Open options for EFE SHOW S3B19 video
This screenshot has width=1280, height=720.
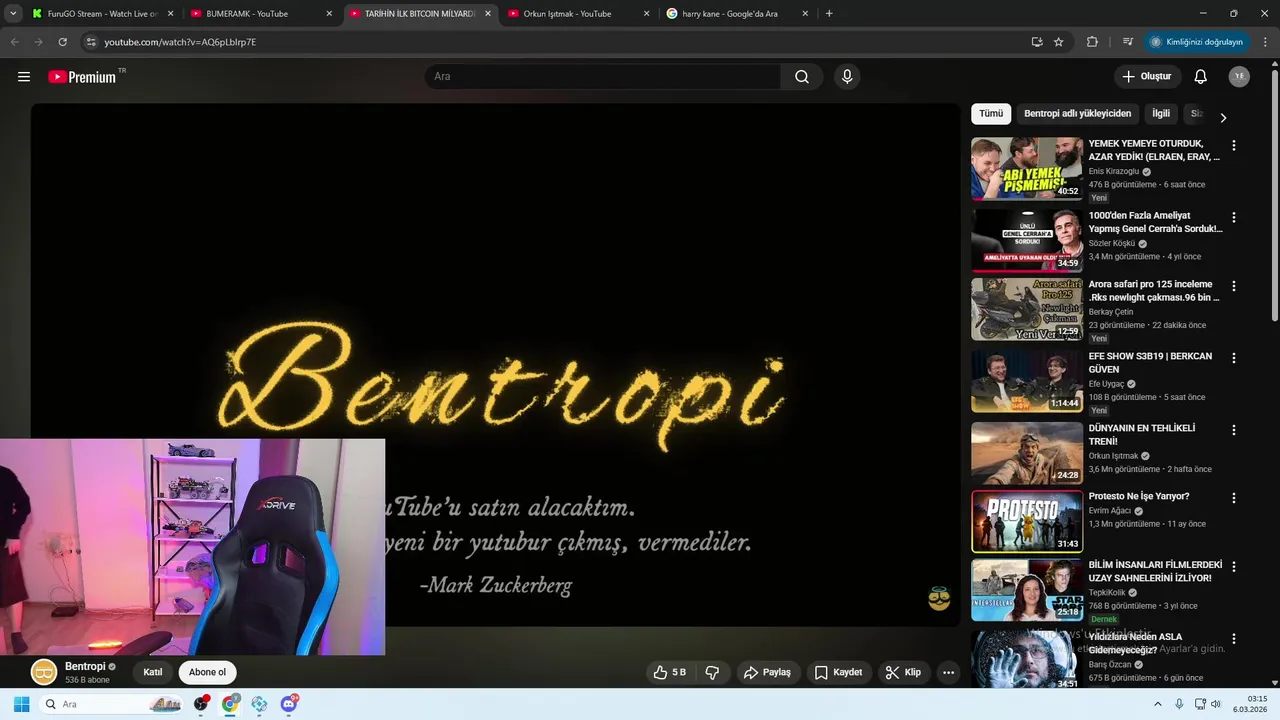click(x=1233, y=358)
